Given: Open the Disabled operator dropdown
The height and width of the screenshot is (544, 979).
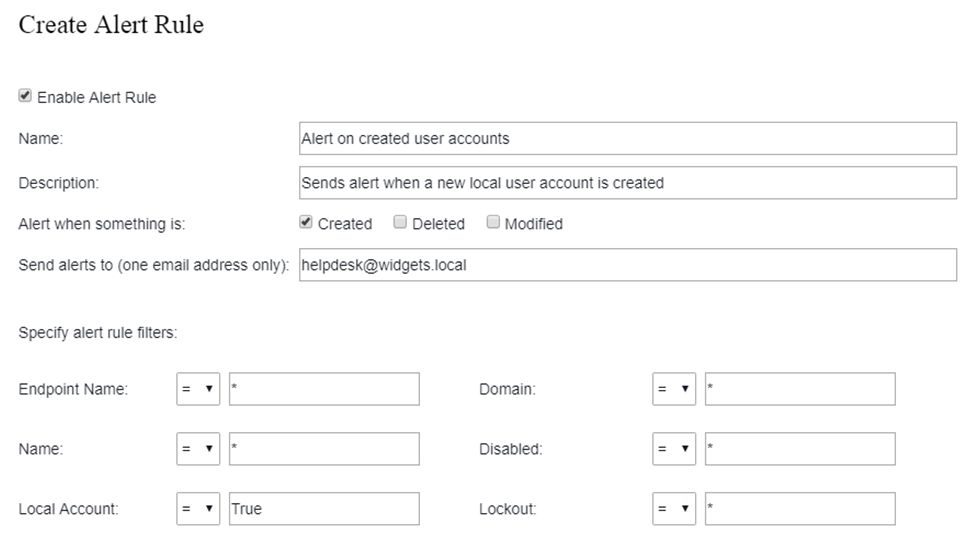Looking at the screenshot, I should pyautogui.click(x=674, y=449).
